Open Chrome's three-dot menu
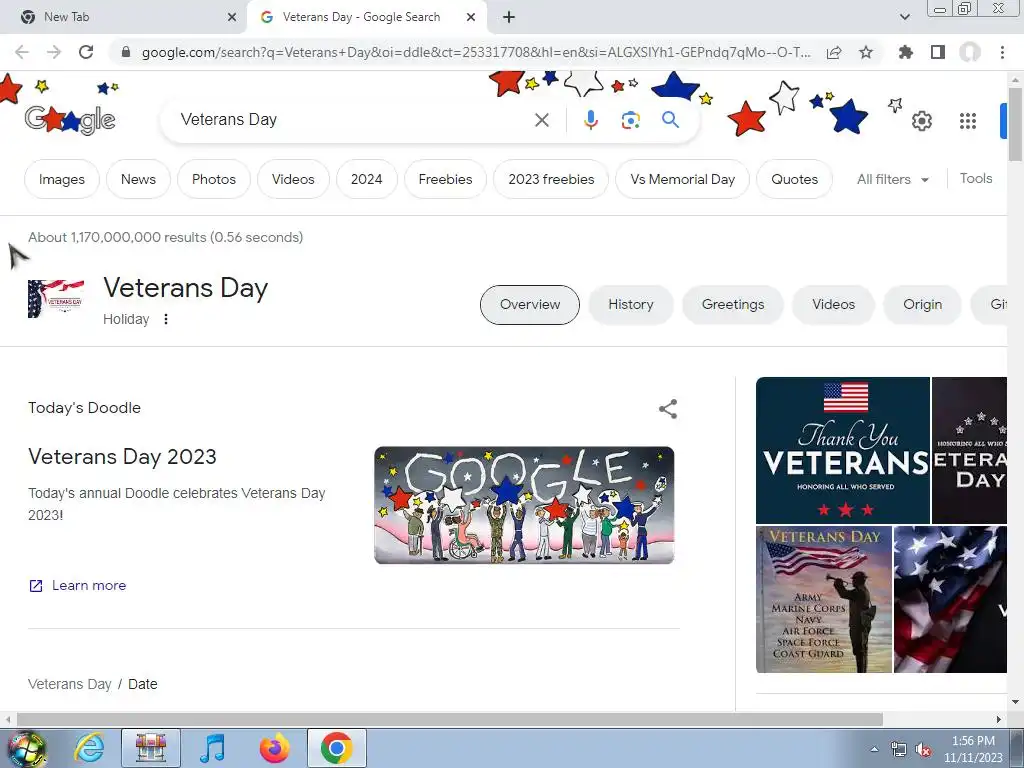The image size is (1024, 768). 1002,52
